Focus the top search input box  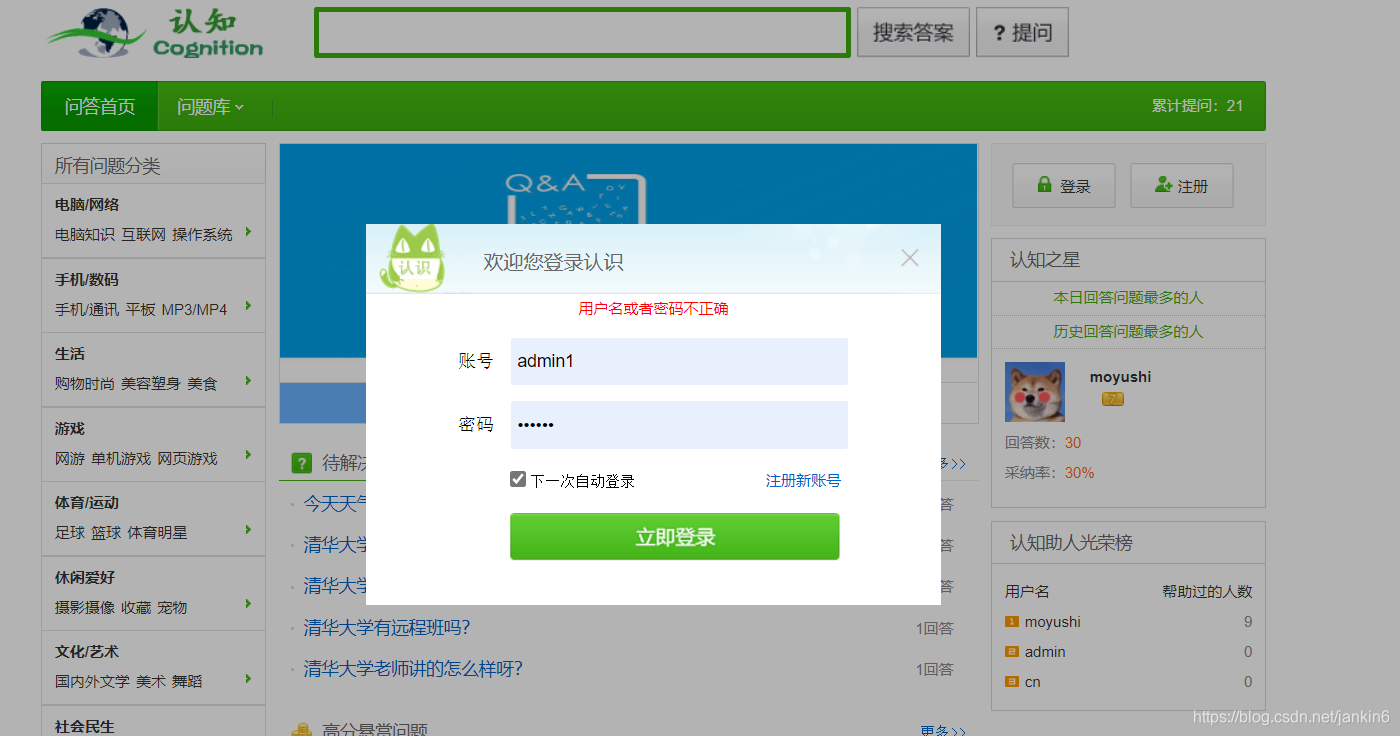582,33
